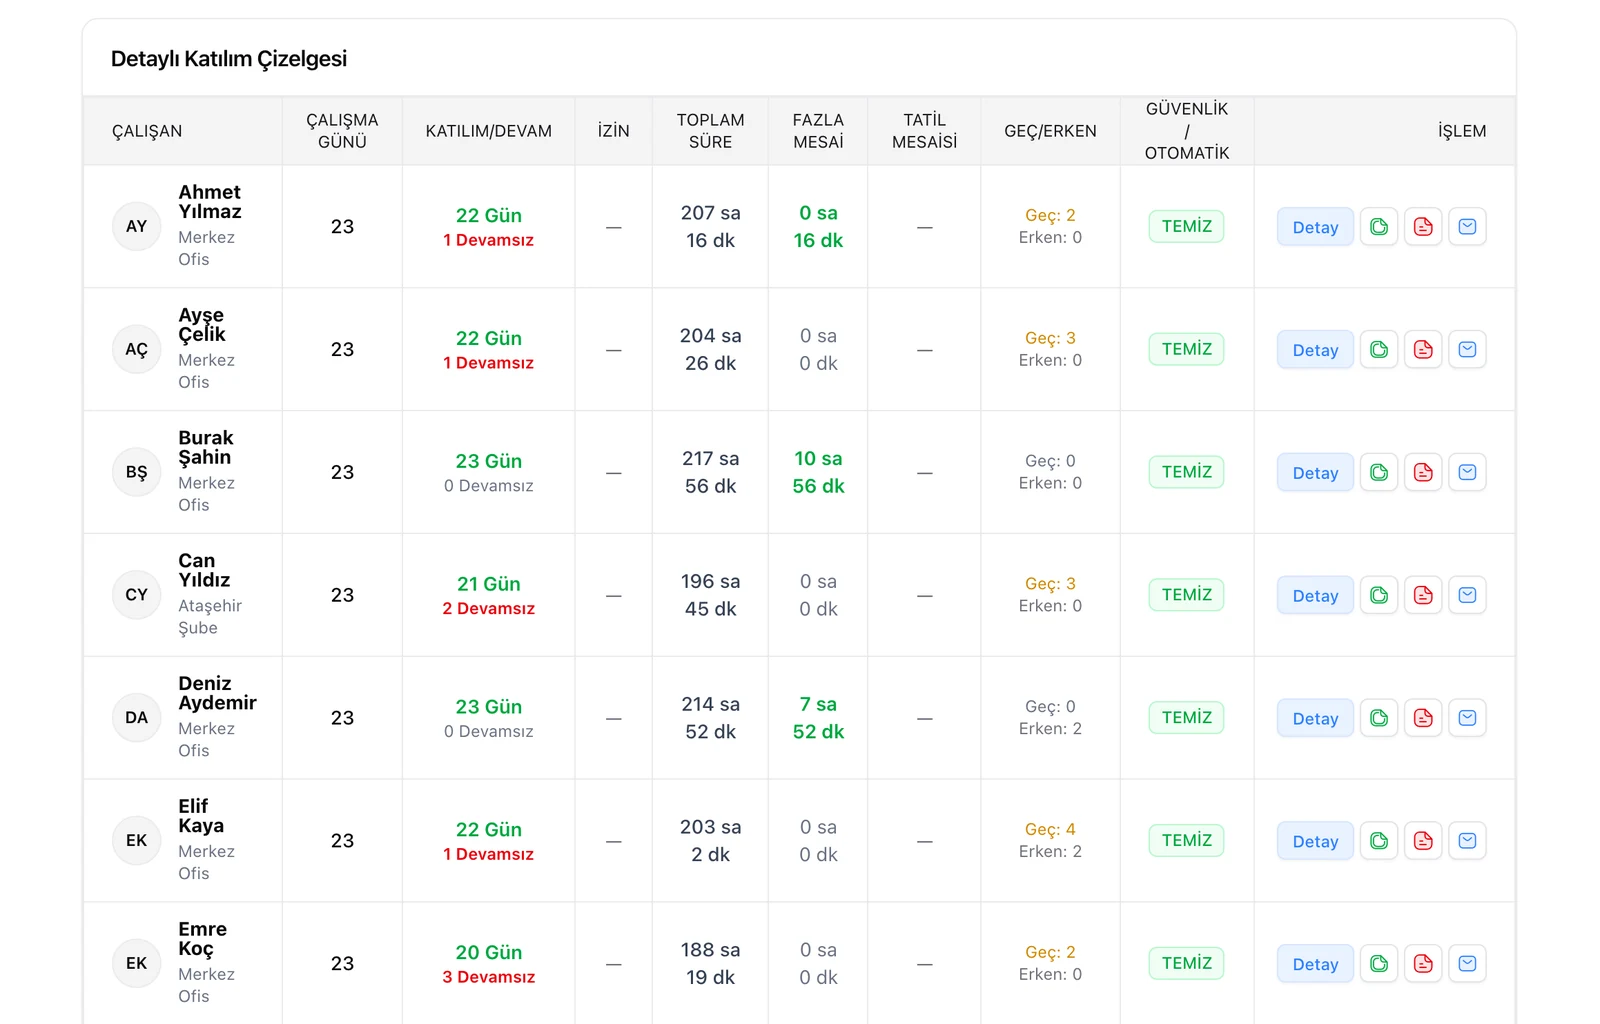Viewport: 1600px width, 1024px height.
Task: Open Detay for Ahmet Yılmaz
Action: [1315, 227]
